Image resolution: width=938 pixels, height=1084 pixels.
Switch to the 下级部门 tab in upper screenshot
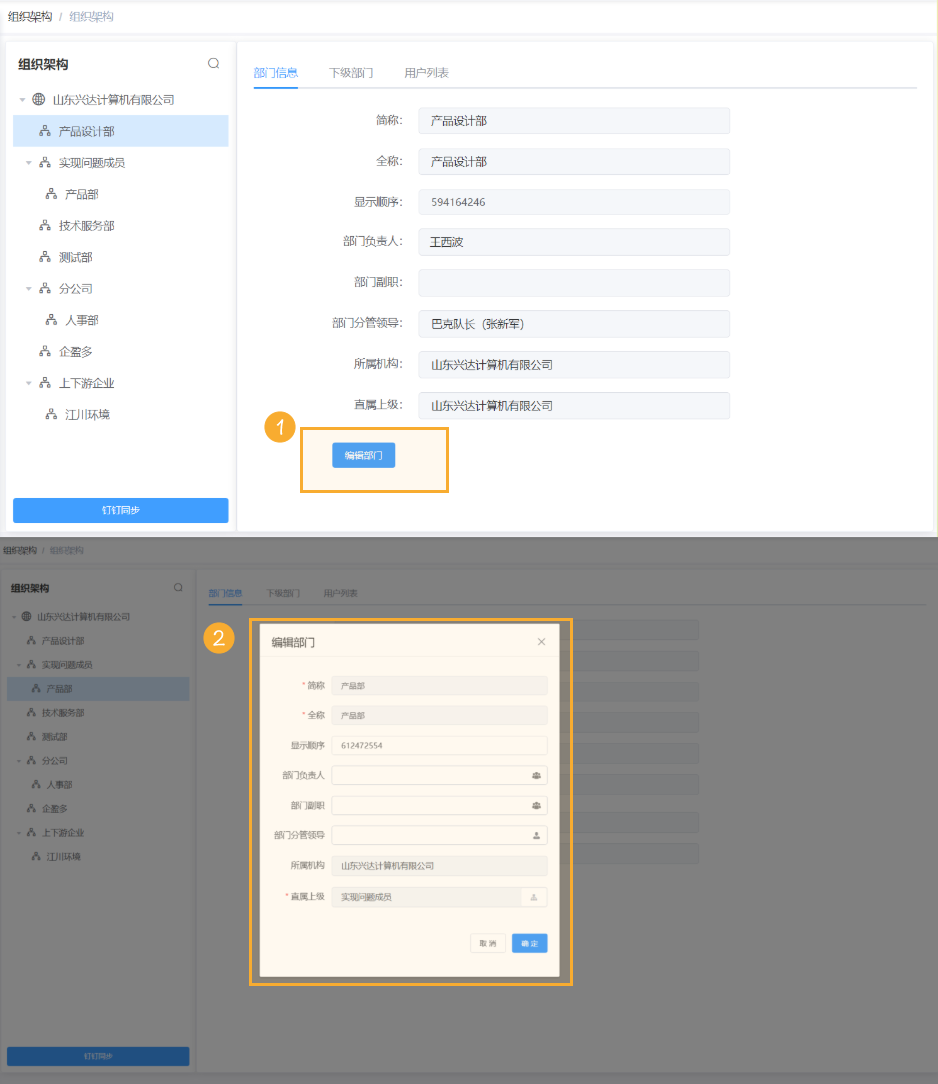pos(351,73)
